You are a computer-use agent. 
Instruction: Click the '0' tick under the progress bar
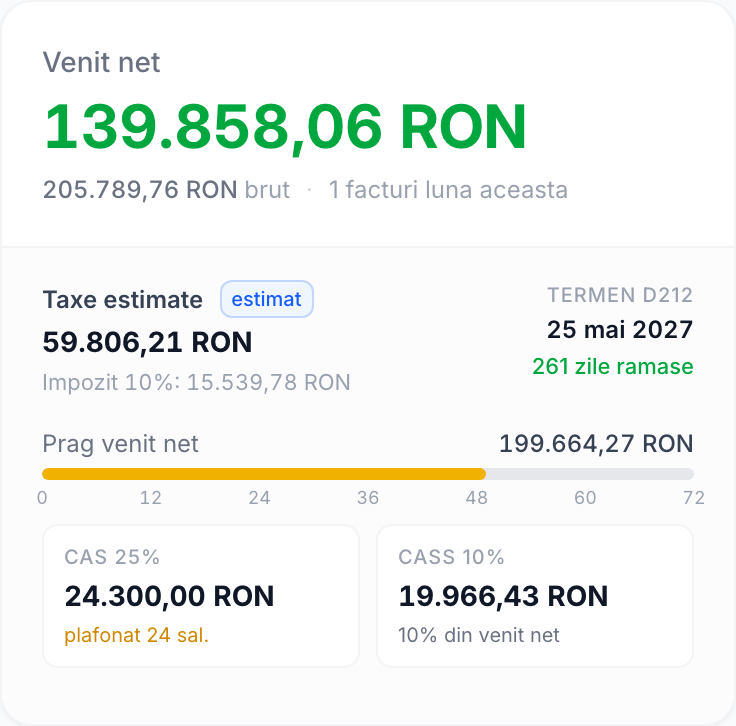[x=42, y=498]
